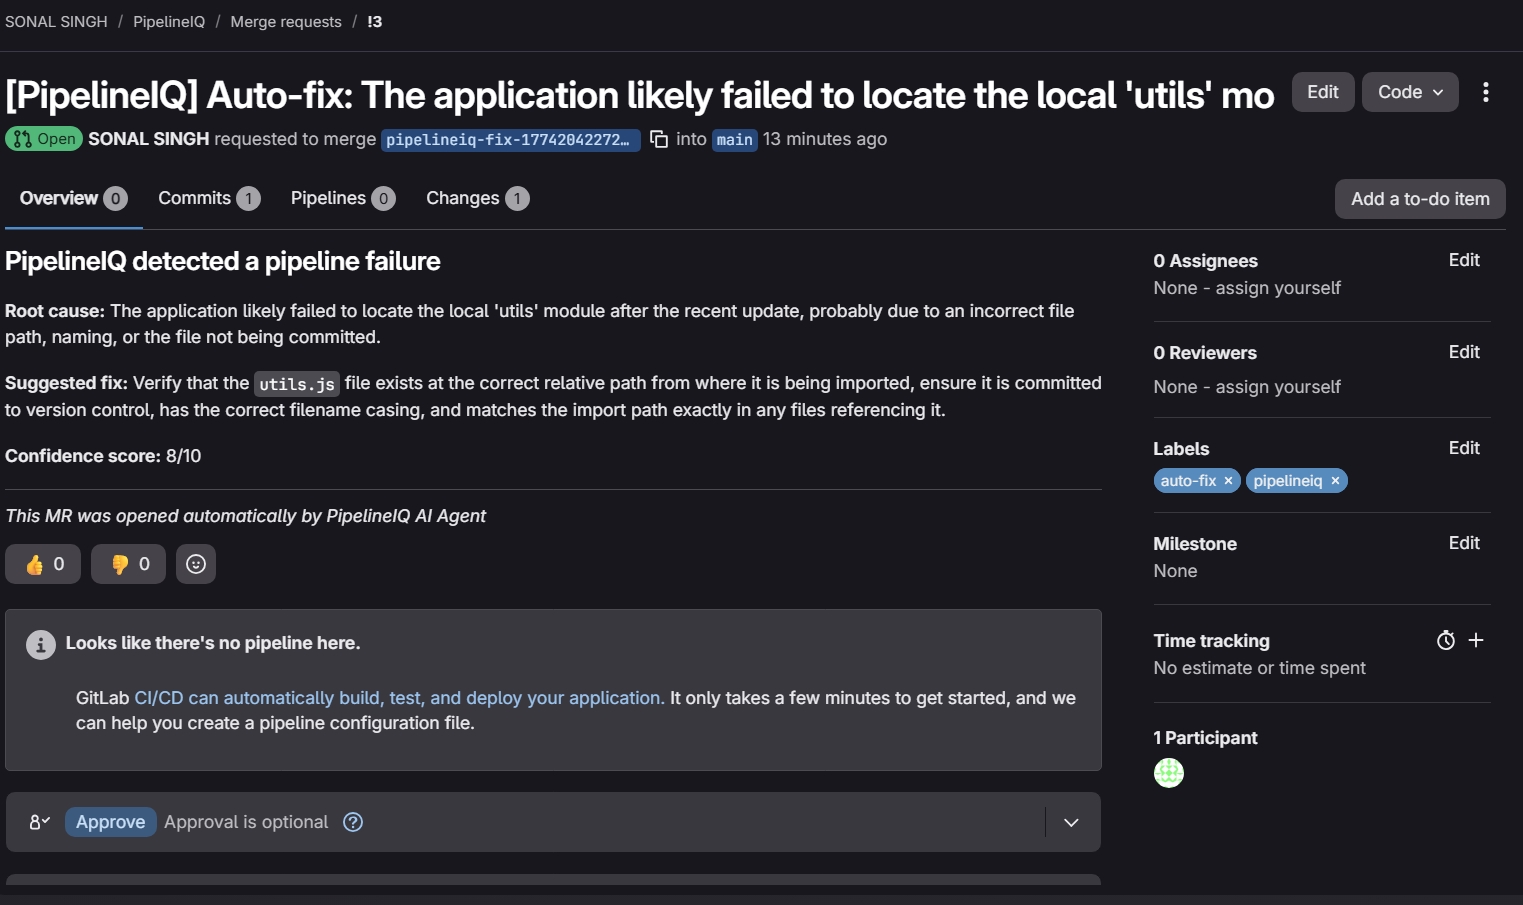
Task: Open the Pipelines tab
Action: [x=342, y=198]
